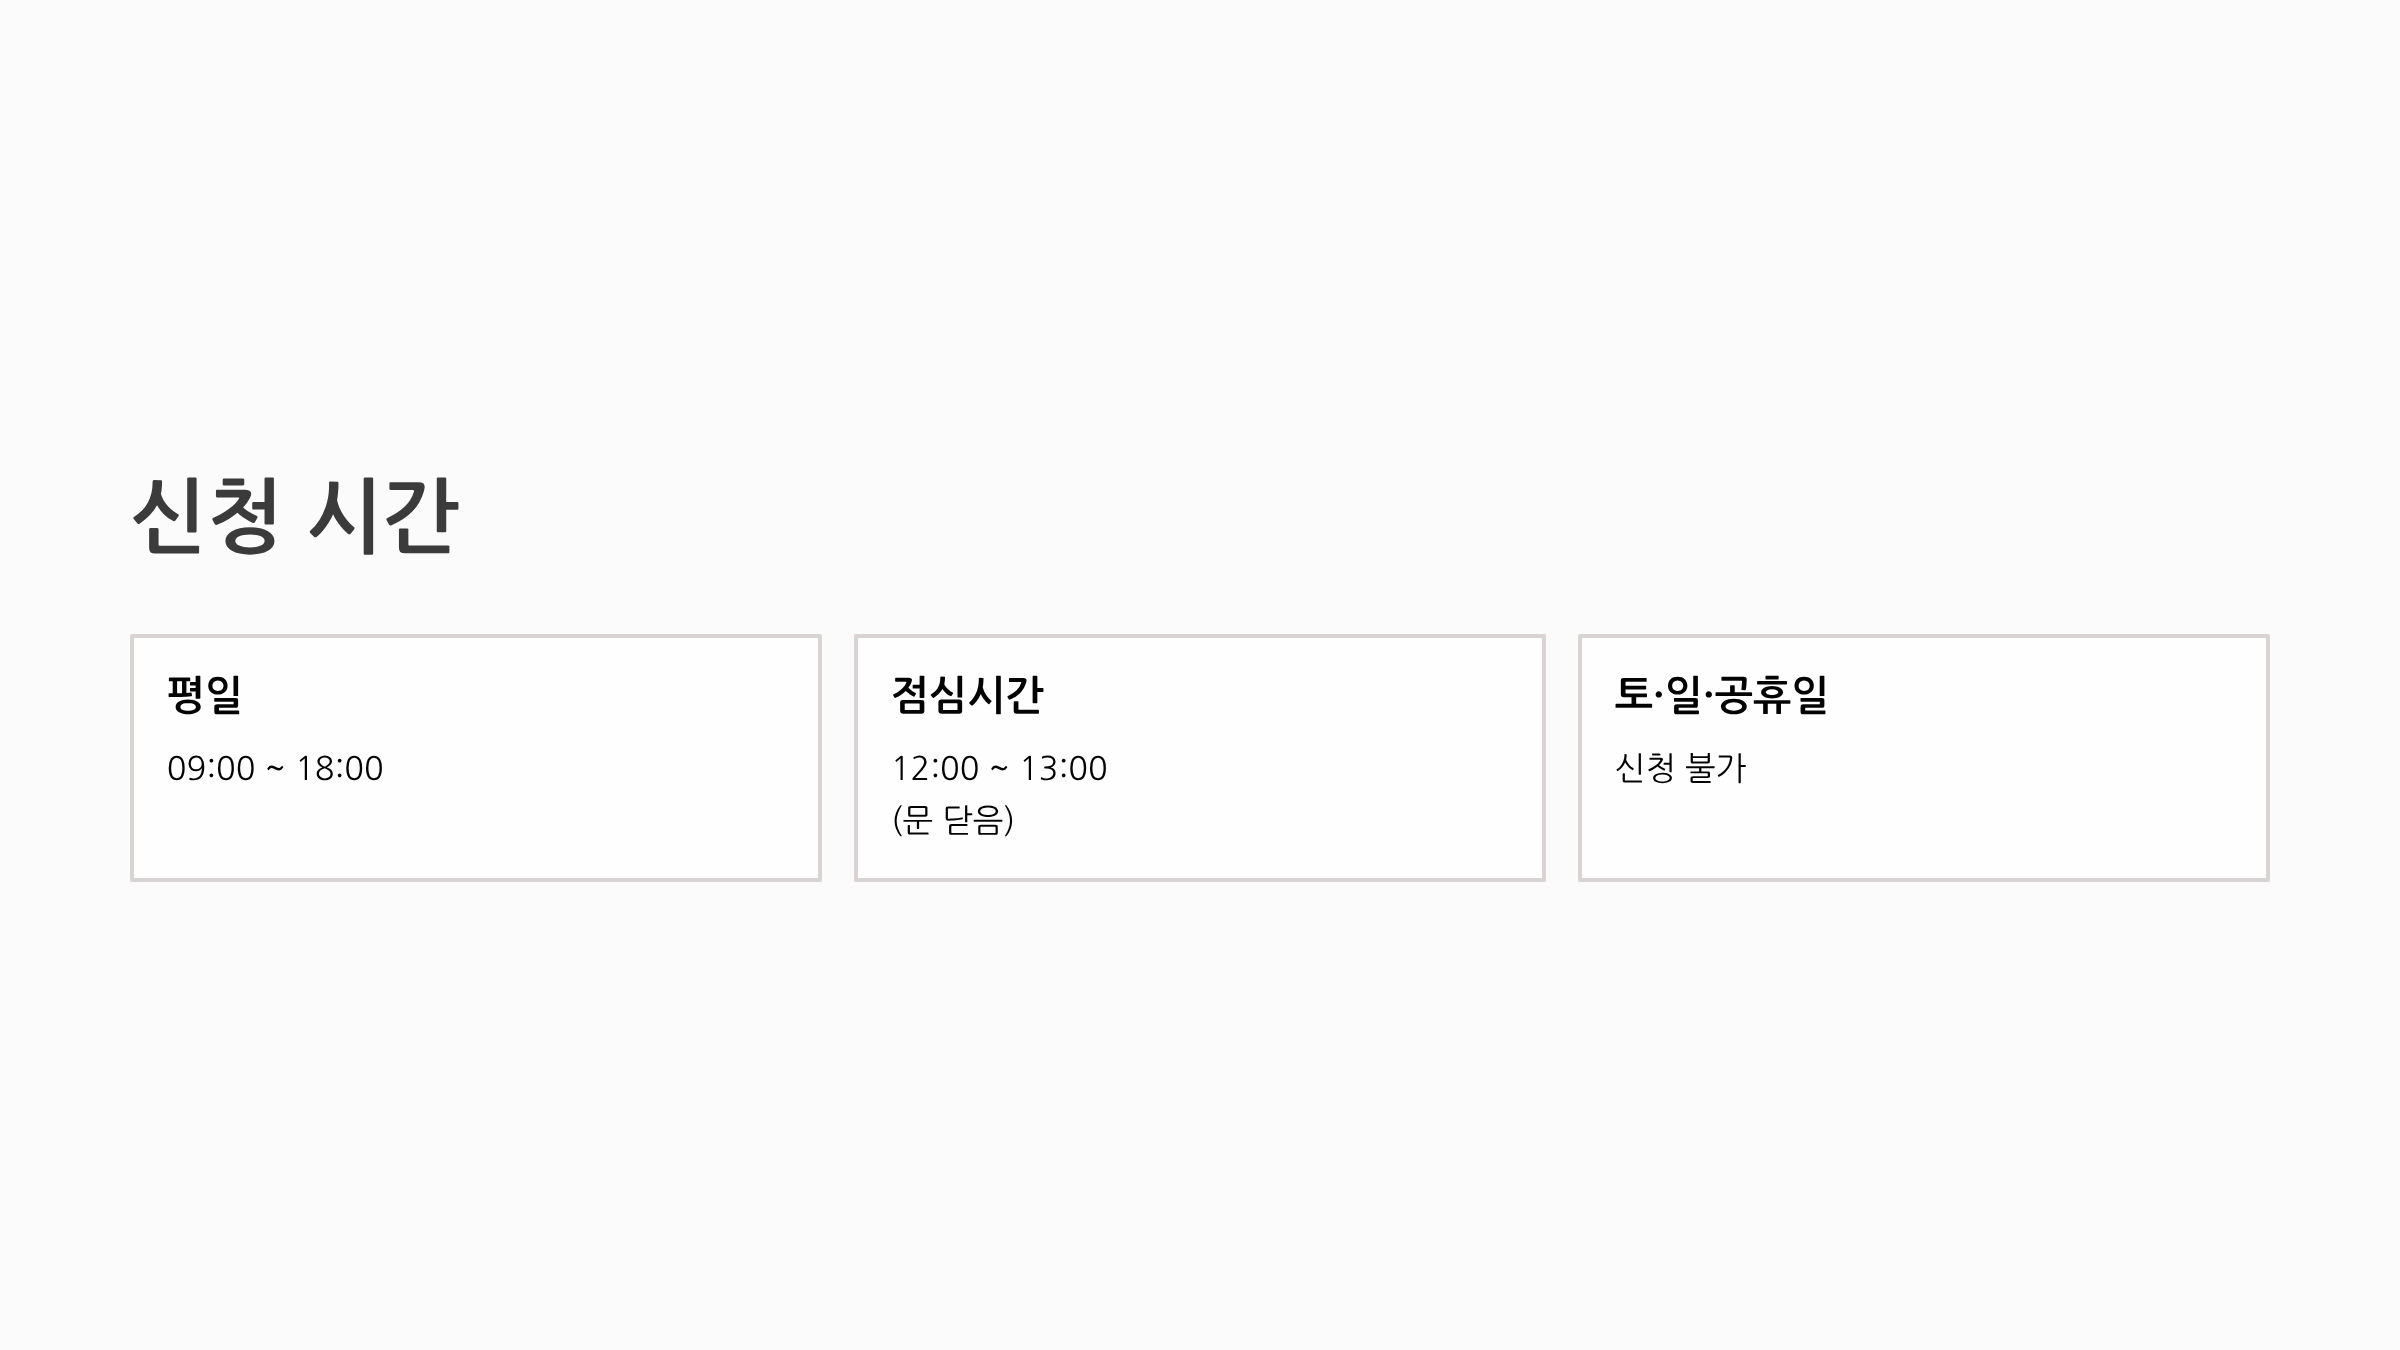2400x1350 pixels.
Task: Click the 불가 word in third card
Action: pyautogui.click(x=1715, y=768)
